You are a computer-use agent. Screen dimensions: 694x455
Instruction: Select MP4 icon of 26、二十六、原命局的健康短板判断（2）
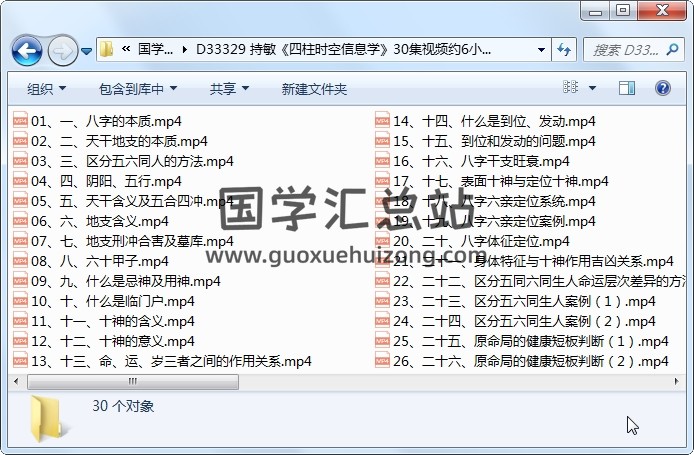(x=382, y=360)
